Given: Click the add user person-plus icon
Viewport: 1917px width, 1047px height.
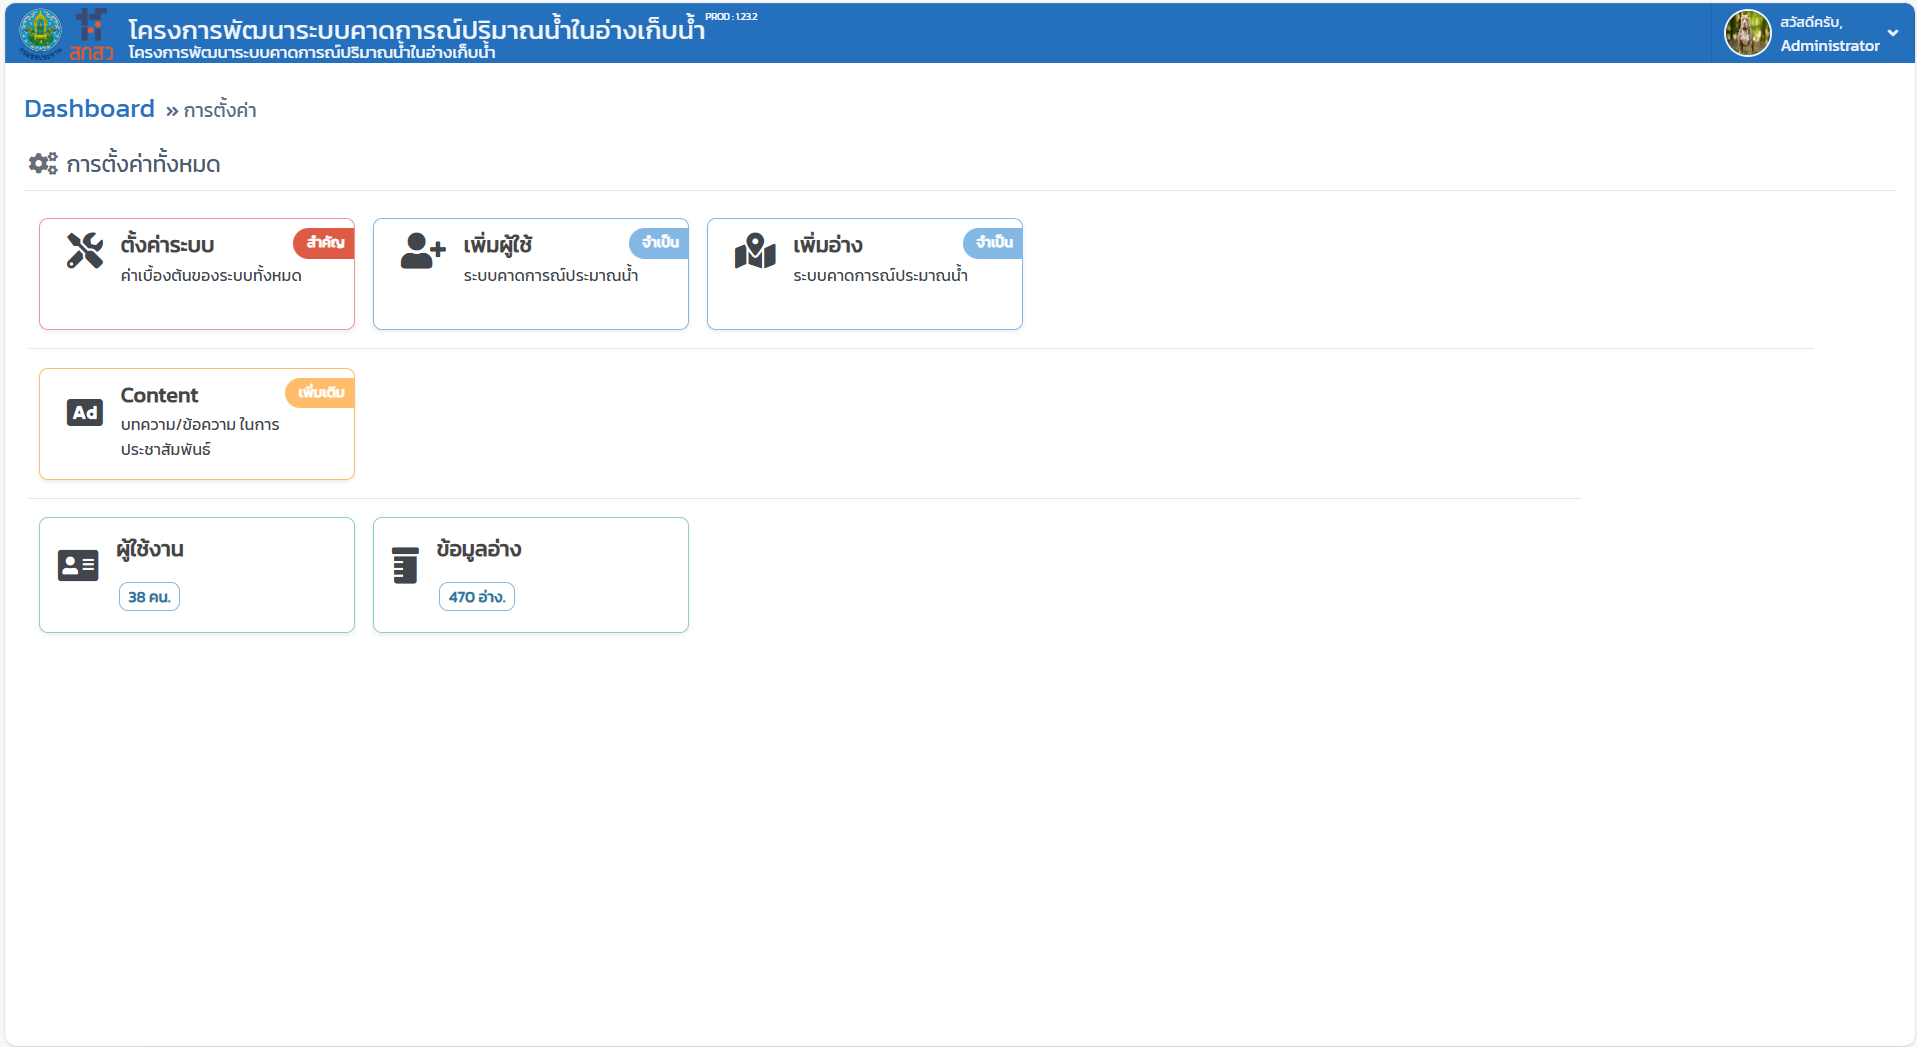Looking at the screenshot, I should pos(422,251).
